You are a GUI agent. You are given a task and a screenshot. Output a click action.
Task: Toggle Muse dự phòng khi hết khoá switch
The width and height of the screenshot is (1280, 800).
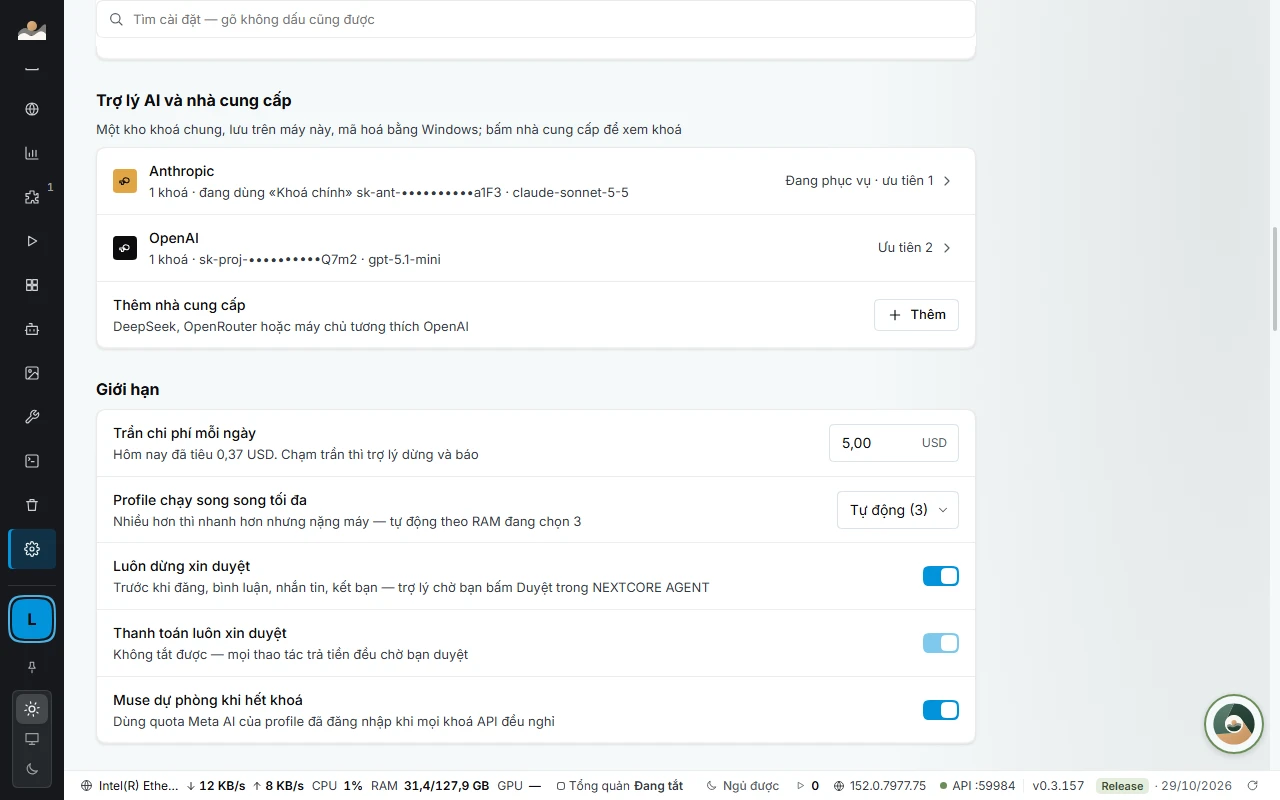[940, 710]
